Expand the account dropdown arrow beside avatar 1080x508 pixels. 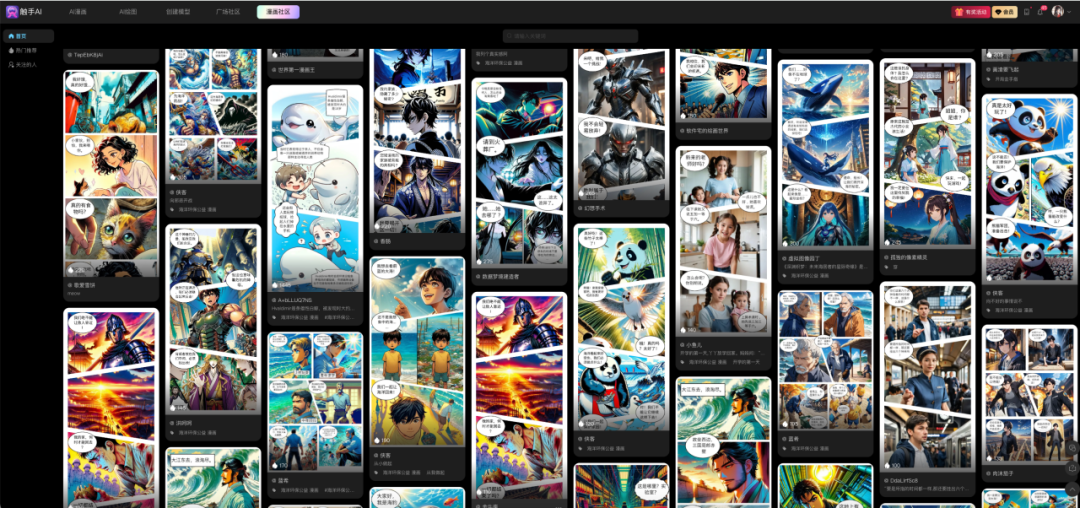[x=1068, y=12]
